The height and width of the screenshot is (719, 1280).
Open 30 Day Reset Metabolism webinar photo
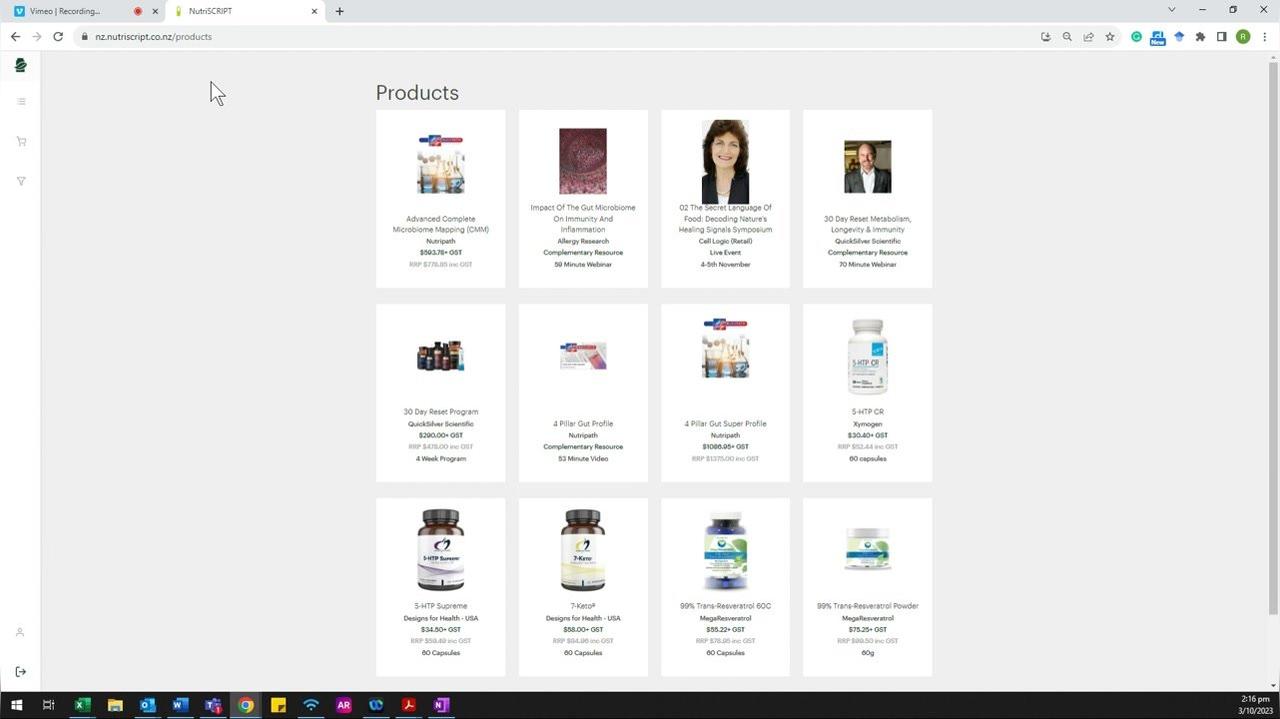(x=867, y=166)
